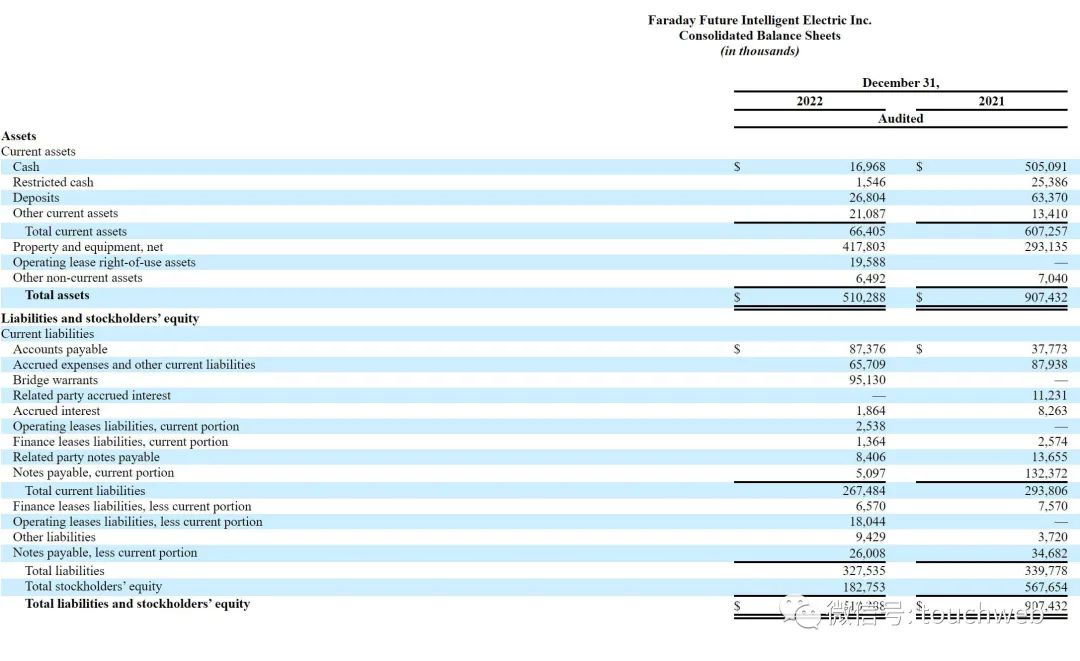Select accounts payable value 37,773
Viewport: 1080px width, 661px height.
coord(1049,349)
